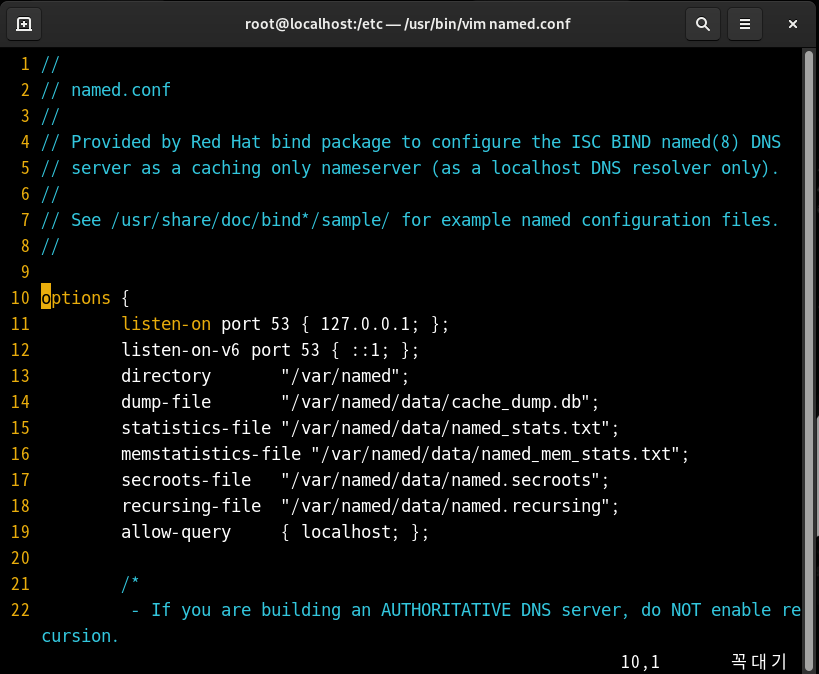Screen dimensions: 819x674
Task: Click line number 20 in the gutter
Action: (20, 558)
